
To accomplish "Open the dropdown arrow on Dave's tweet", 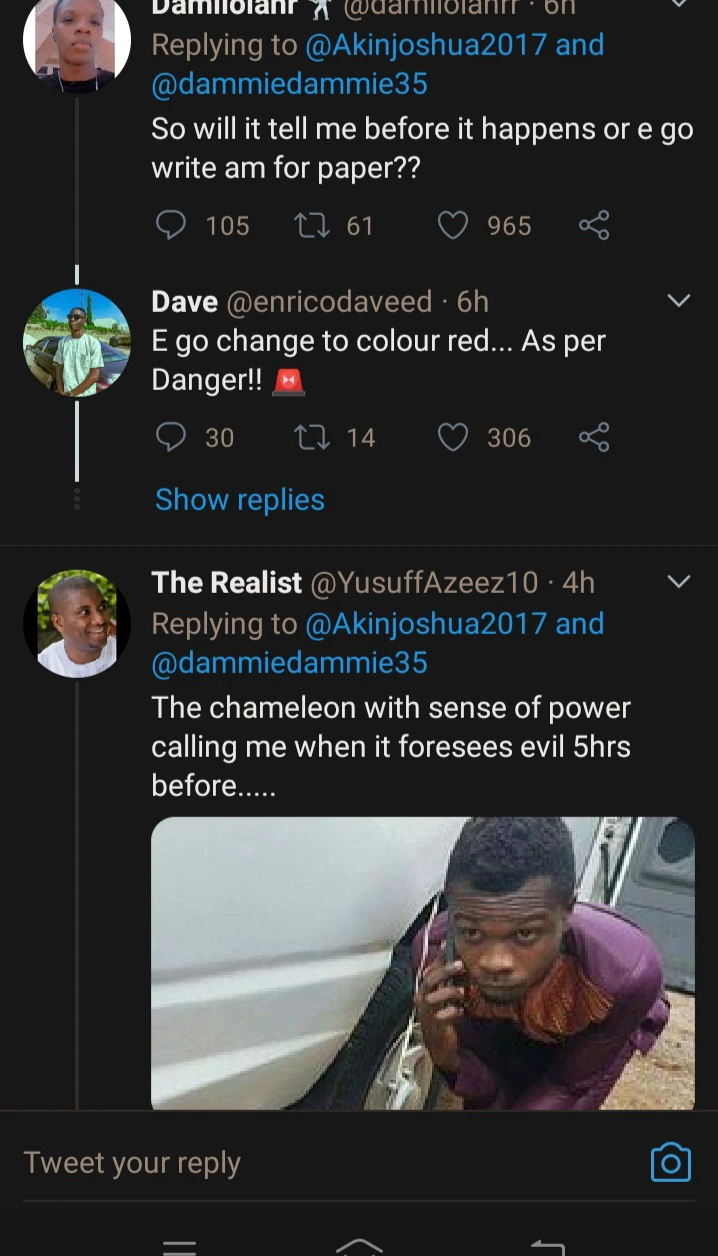I will pyautogui.click(x=679, y=301).
